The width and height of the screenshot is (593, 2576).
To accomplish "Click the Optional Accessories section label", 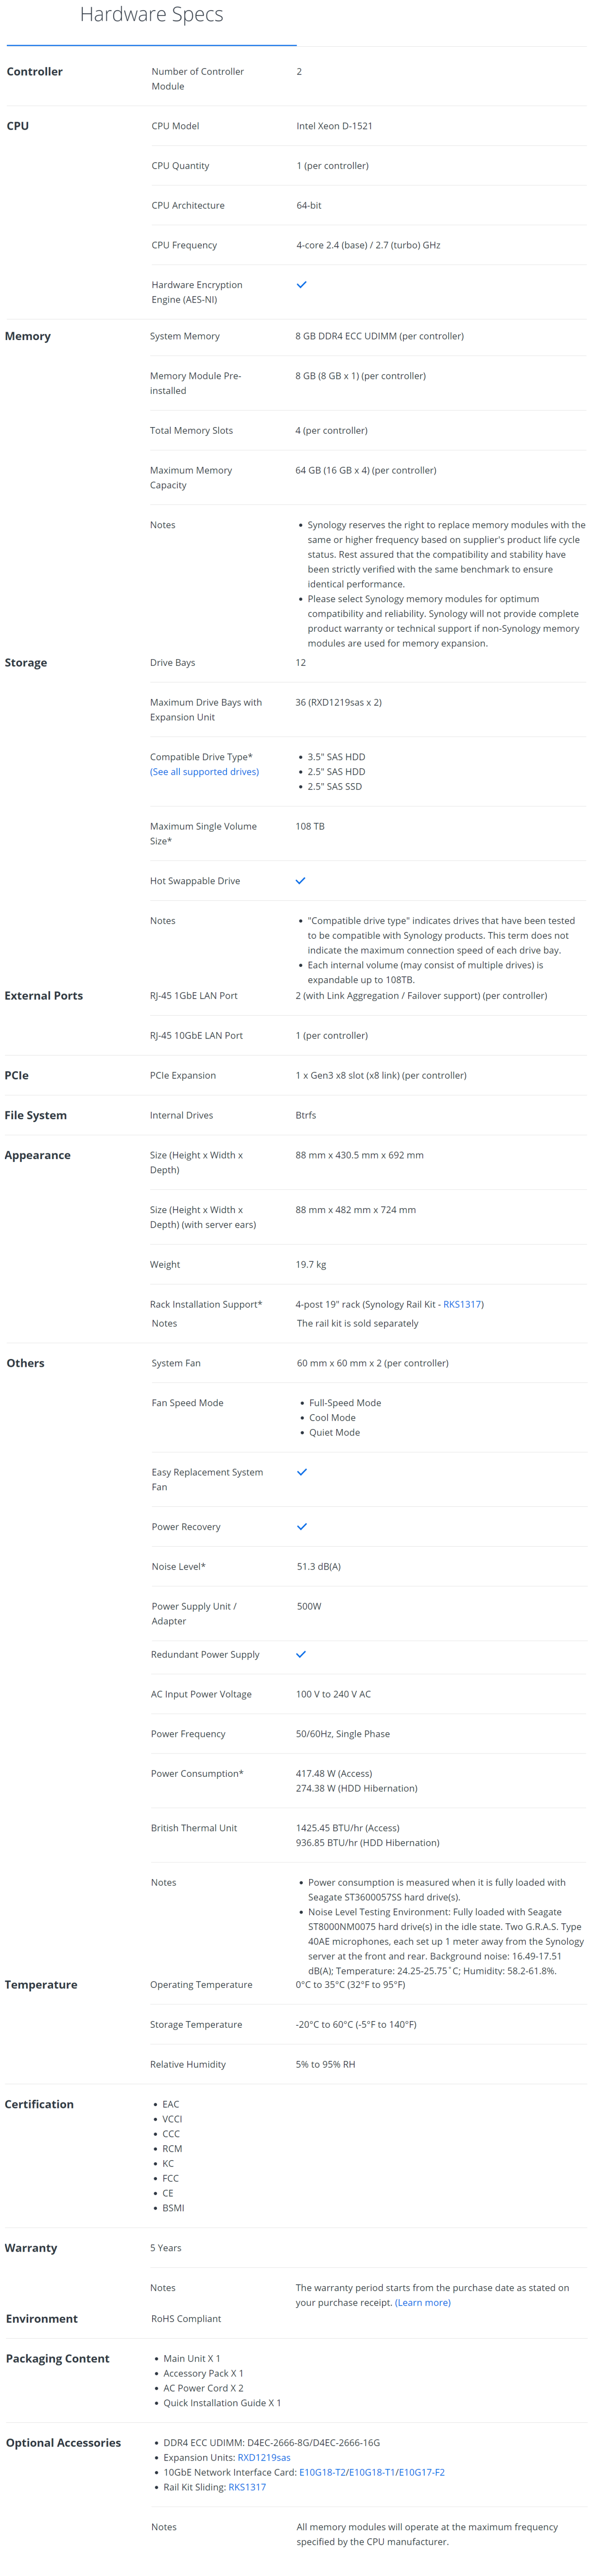I will click(x=63, y=2443).
